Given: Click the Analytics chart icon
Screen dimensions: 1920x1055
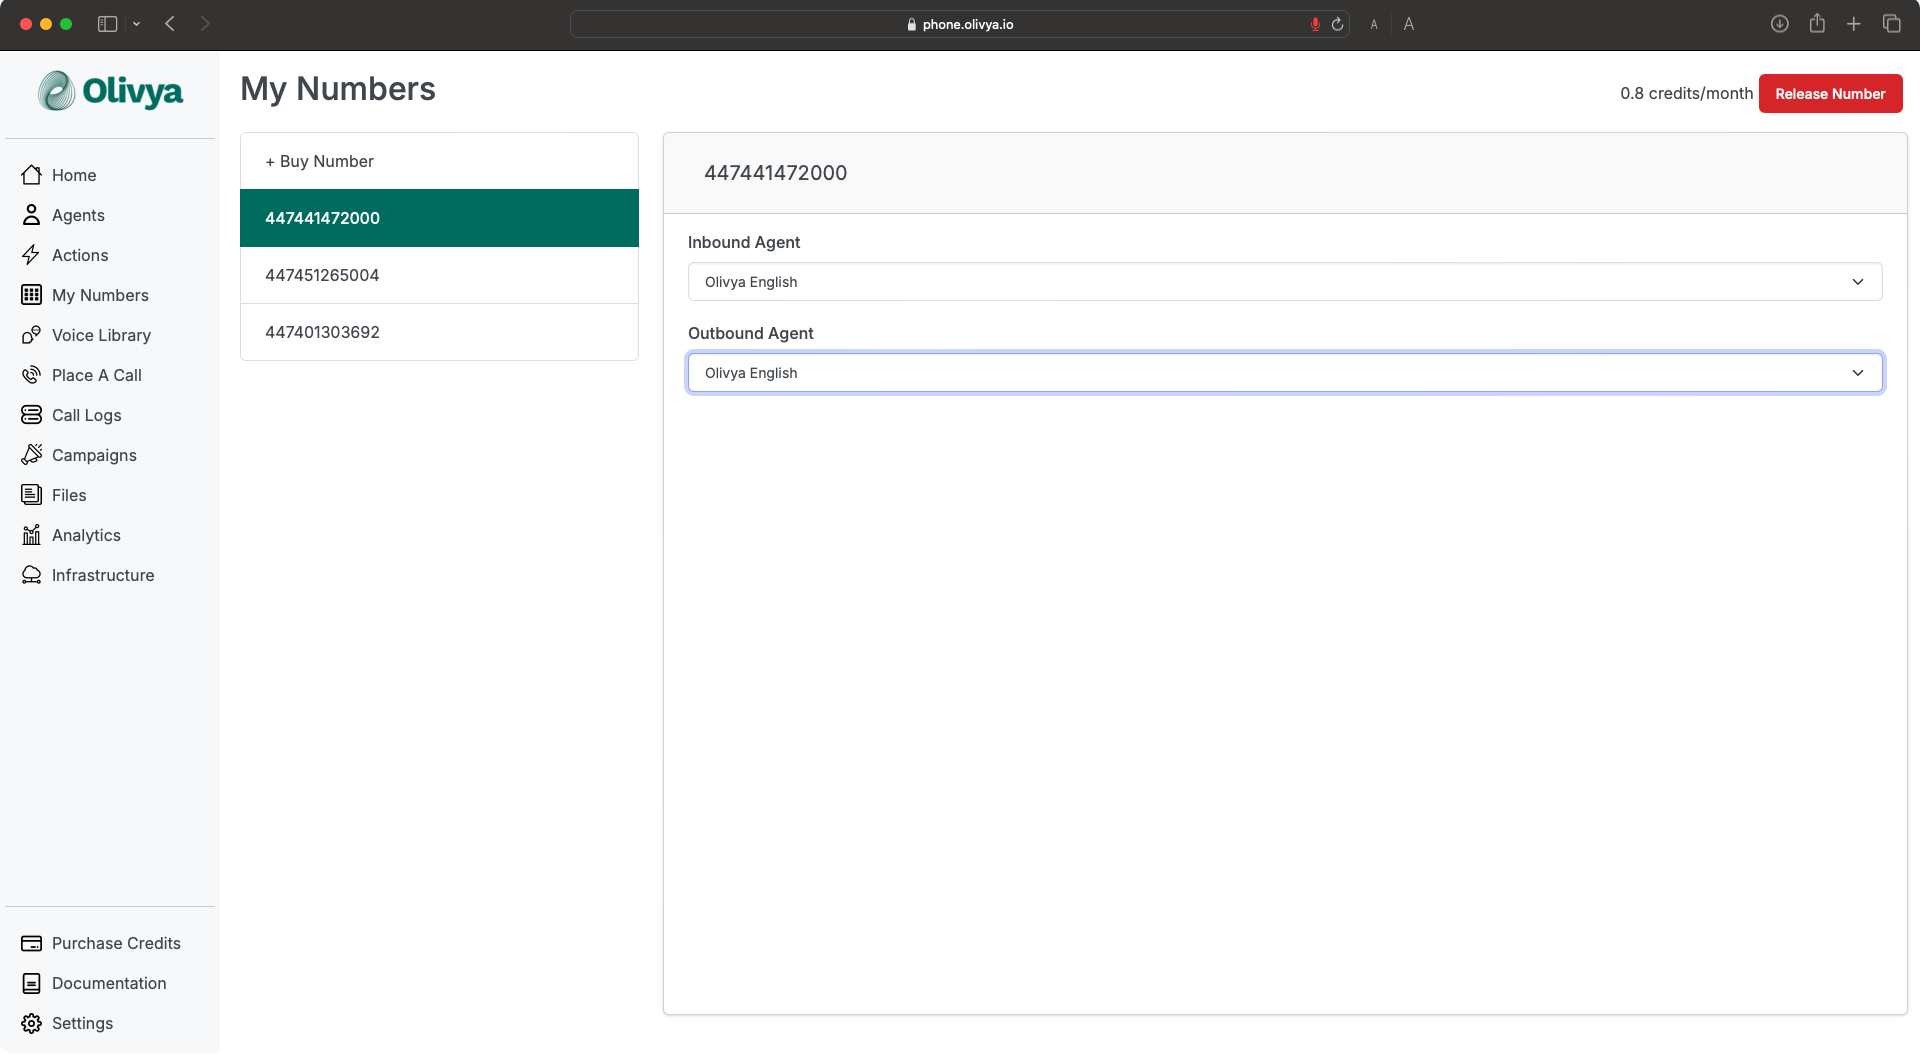Looking at the screenshot, I should (31, 535).
